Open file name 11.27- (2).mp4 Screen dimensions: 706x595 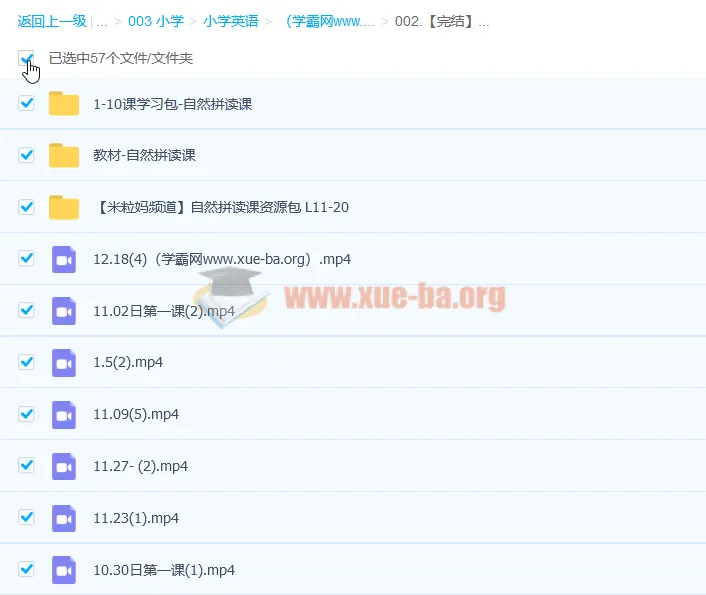[140, 466]
